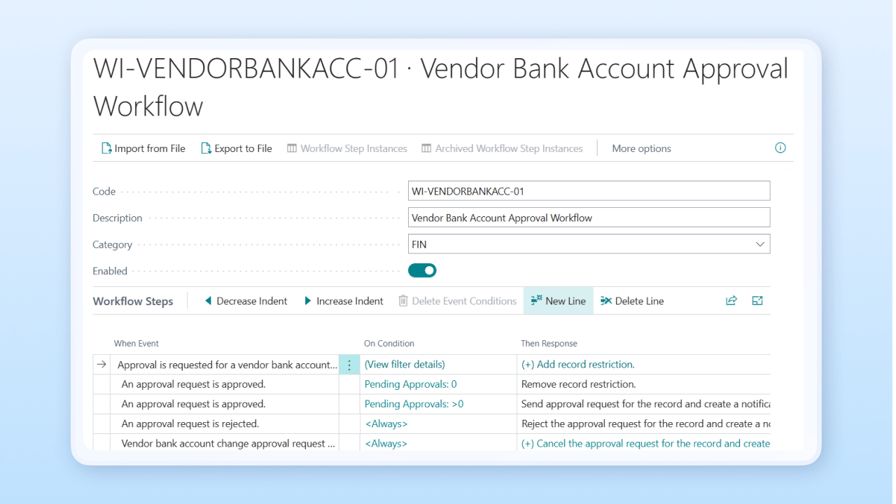
Task: Open Workflow Step Instances
Action: 347,149
